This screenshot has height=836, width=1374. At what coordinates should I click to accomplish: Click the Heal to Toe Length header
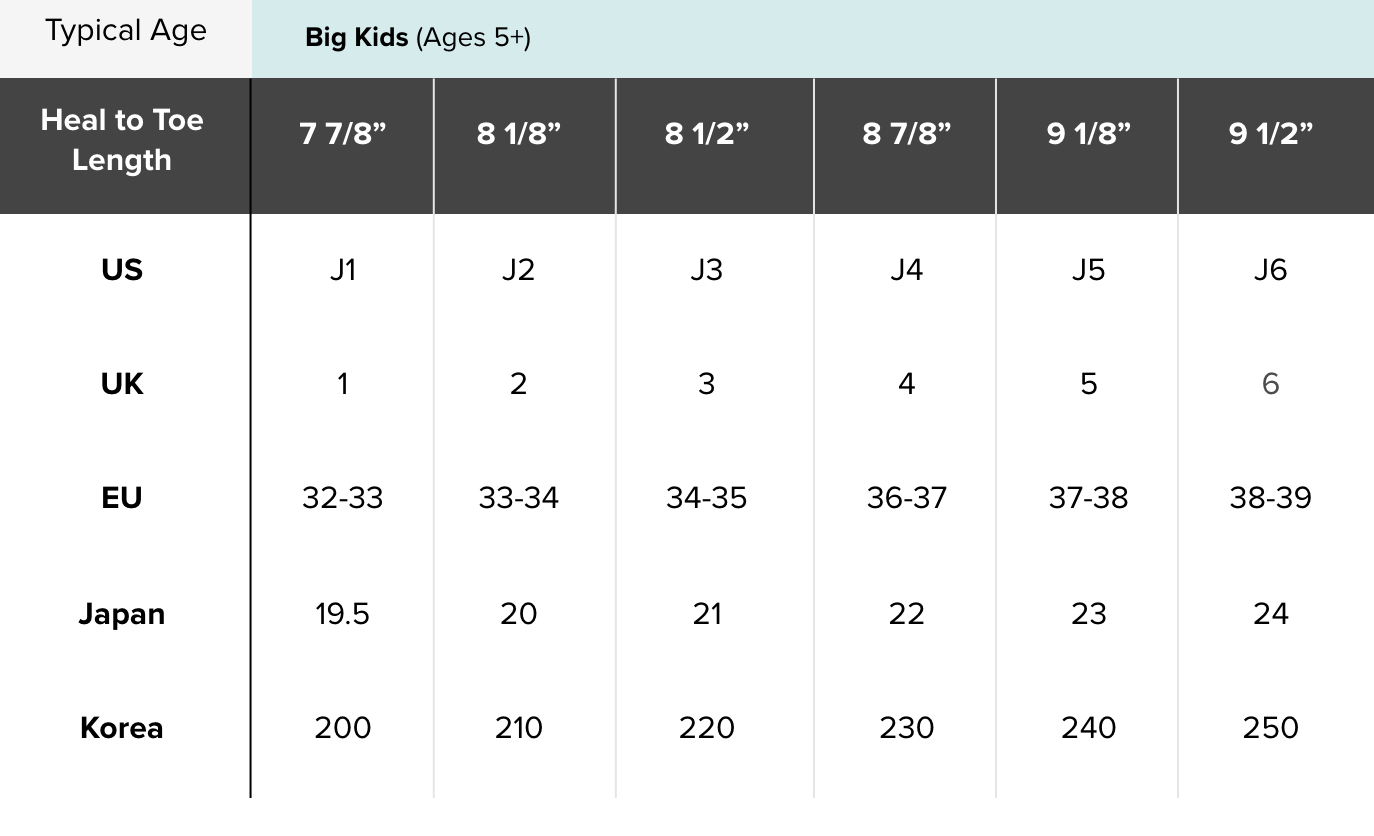122,140
